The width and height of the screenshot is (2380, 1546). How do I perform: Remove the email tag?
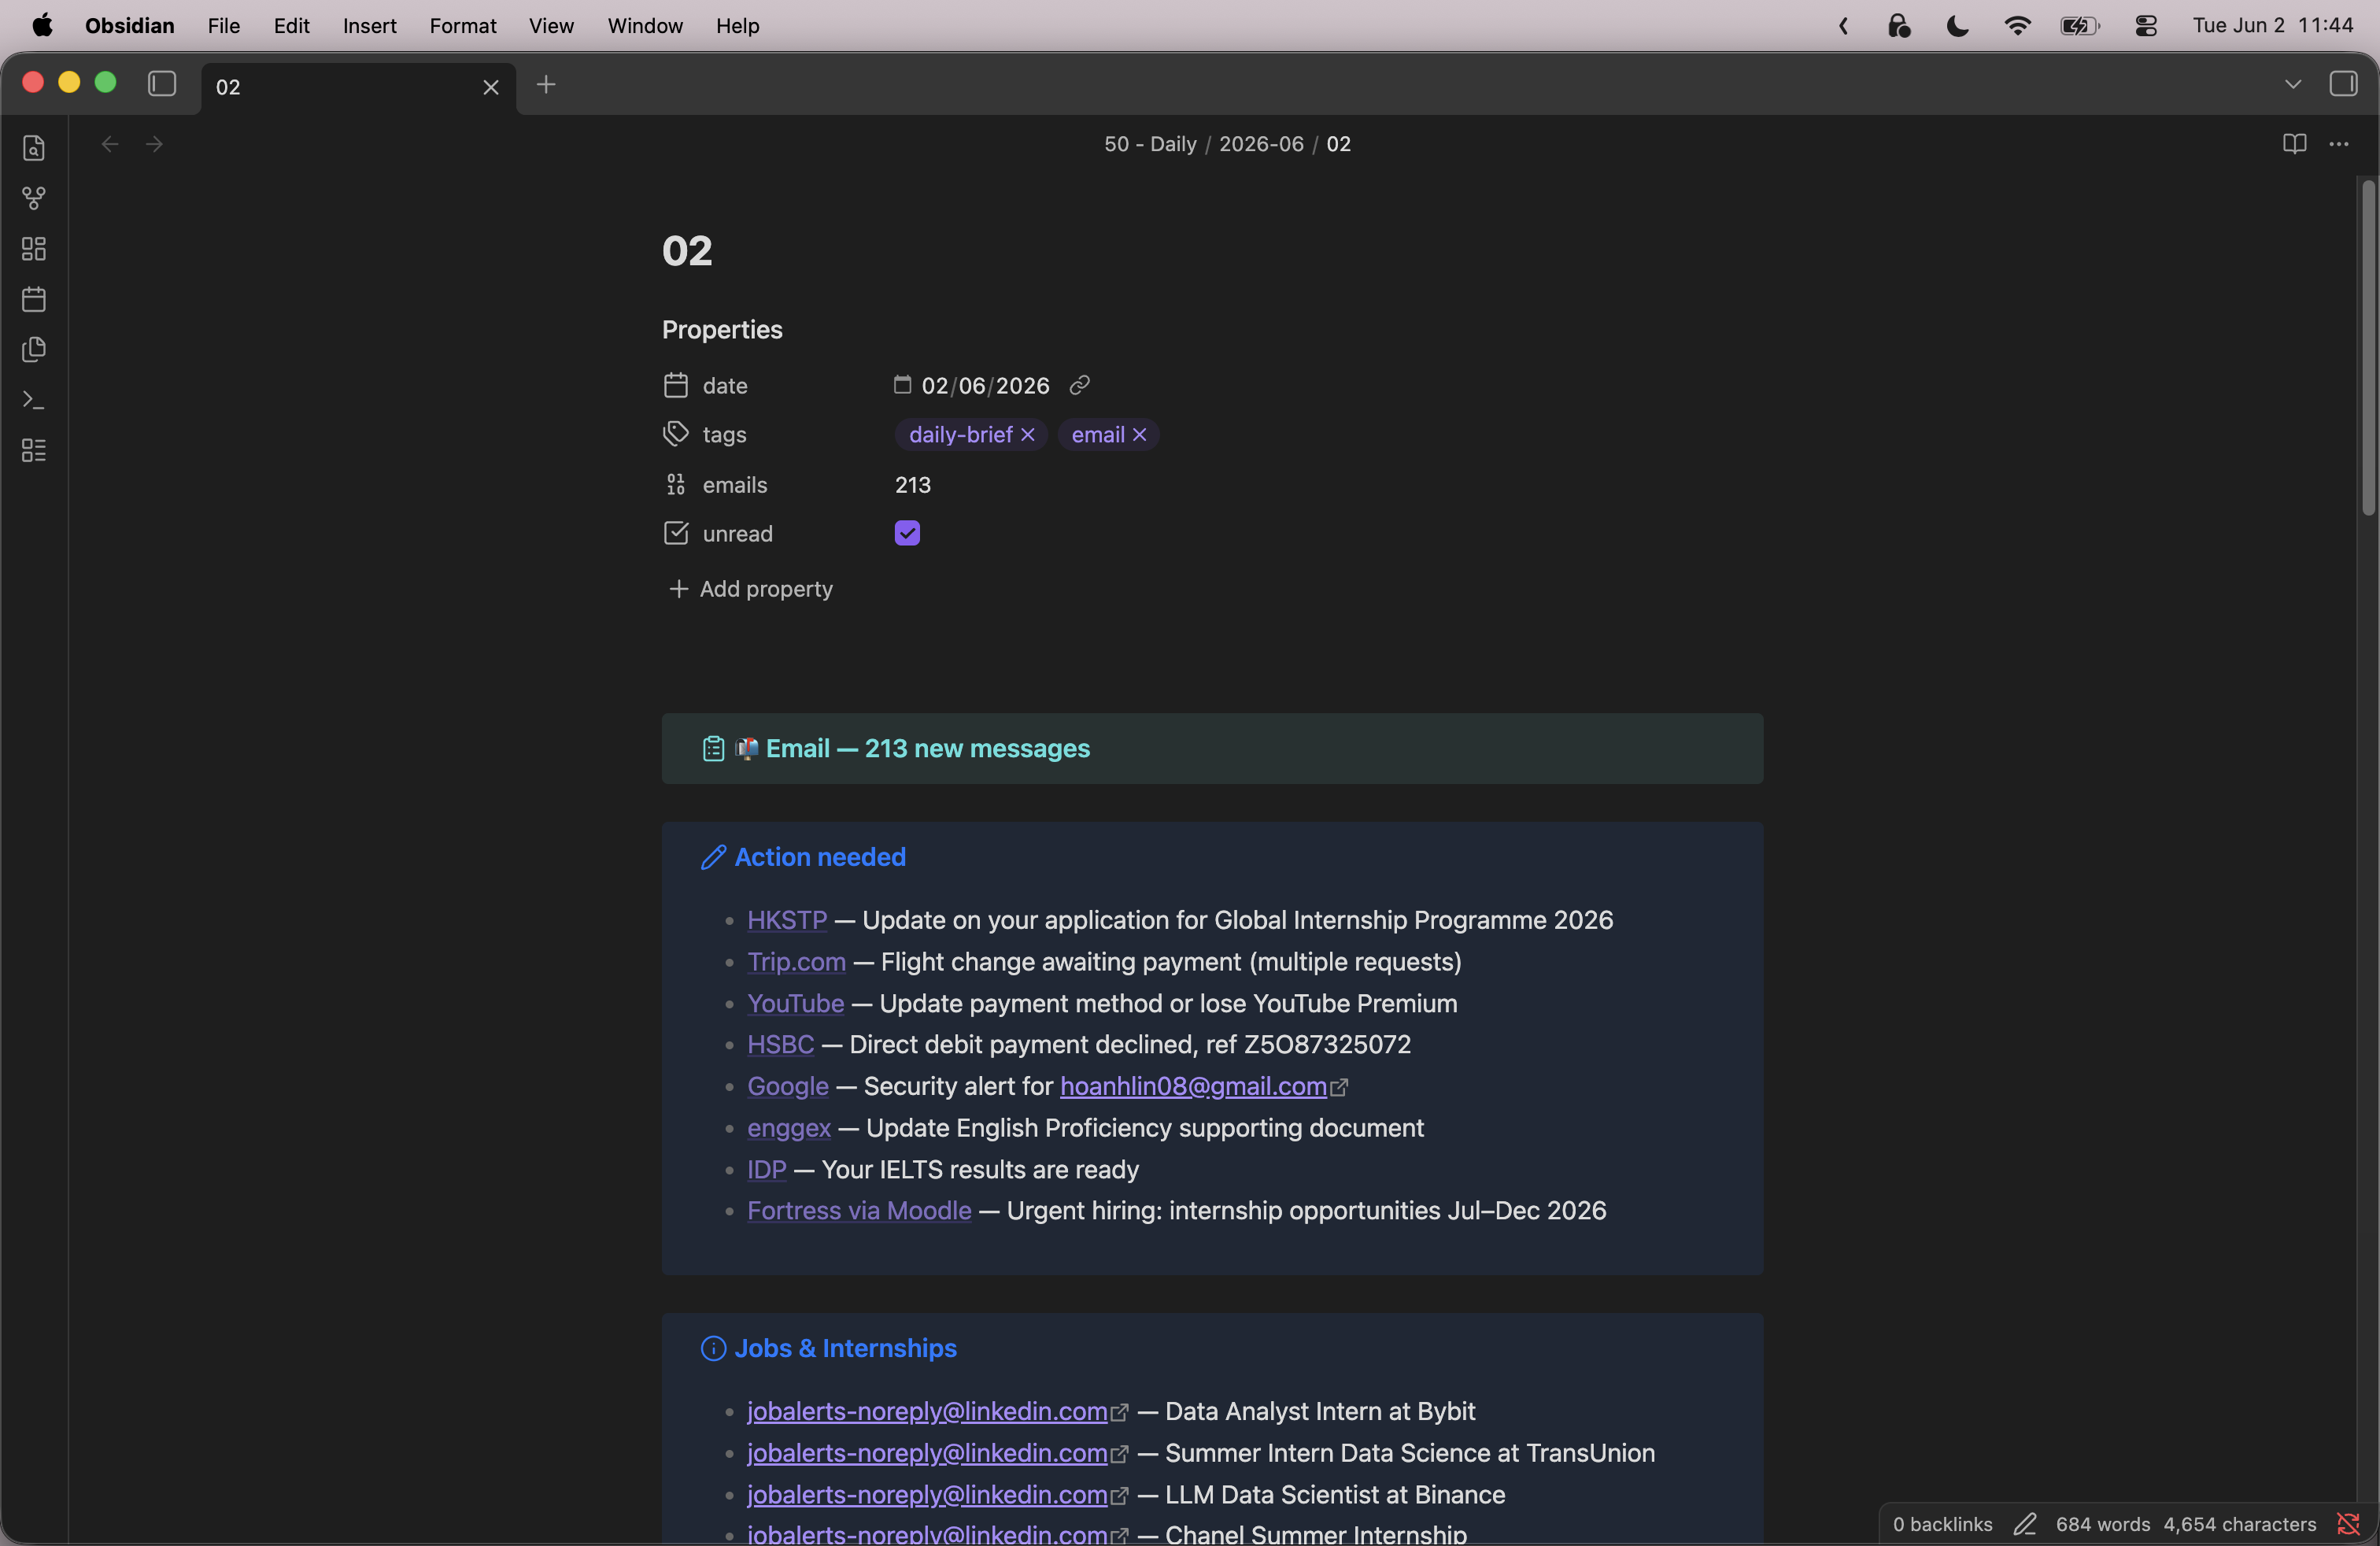coord(1139,434)
